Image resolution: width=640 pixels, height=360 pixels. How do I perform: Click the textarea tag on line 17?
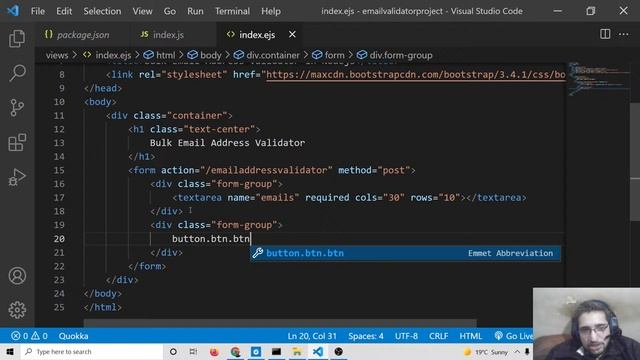(x=200, y=198)
